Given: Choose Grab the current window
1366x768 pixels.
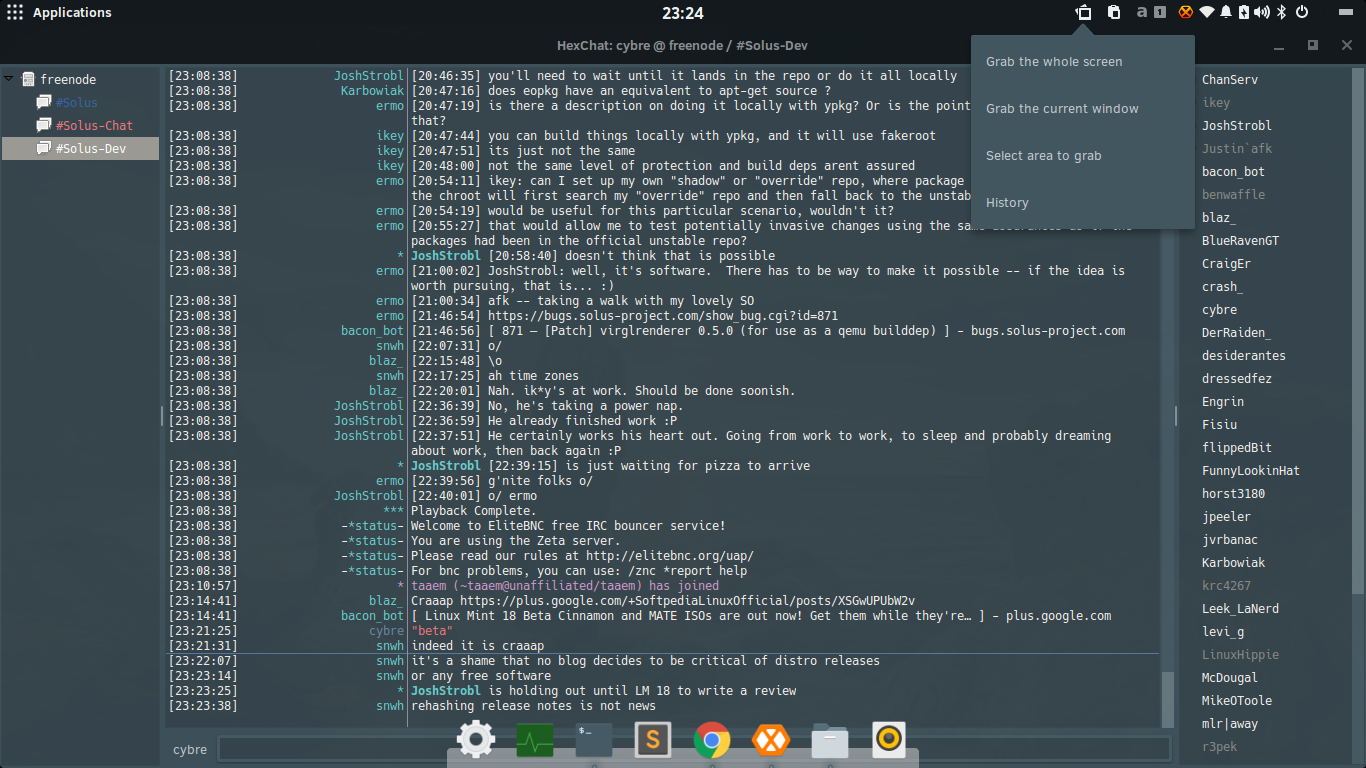Looking at the screenshot, I should [x=1062, y=109].
